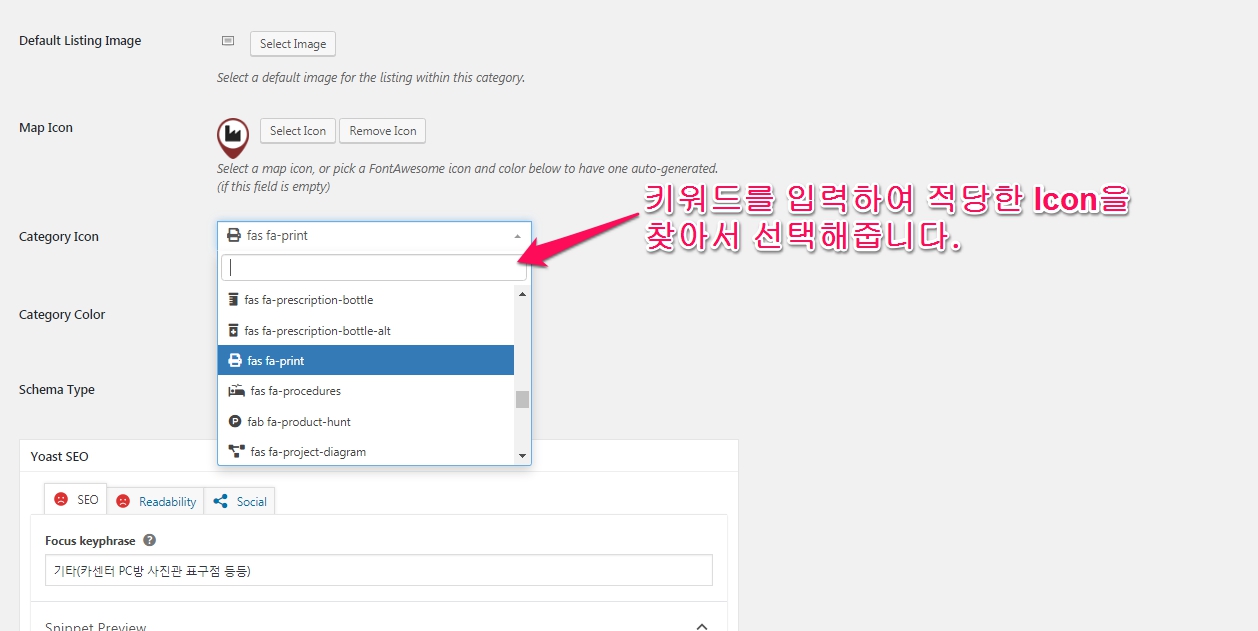
Task: Select the highlighted fas fa-print option
Action: click(x=366, y=361)
